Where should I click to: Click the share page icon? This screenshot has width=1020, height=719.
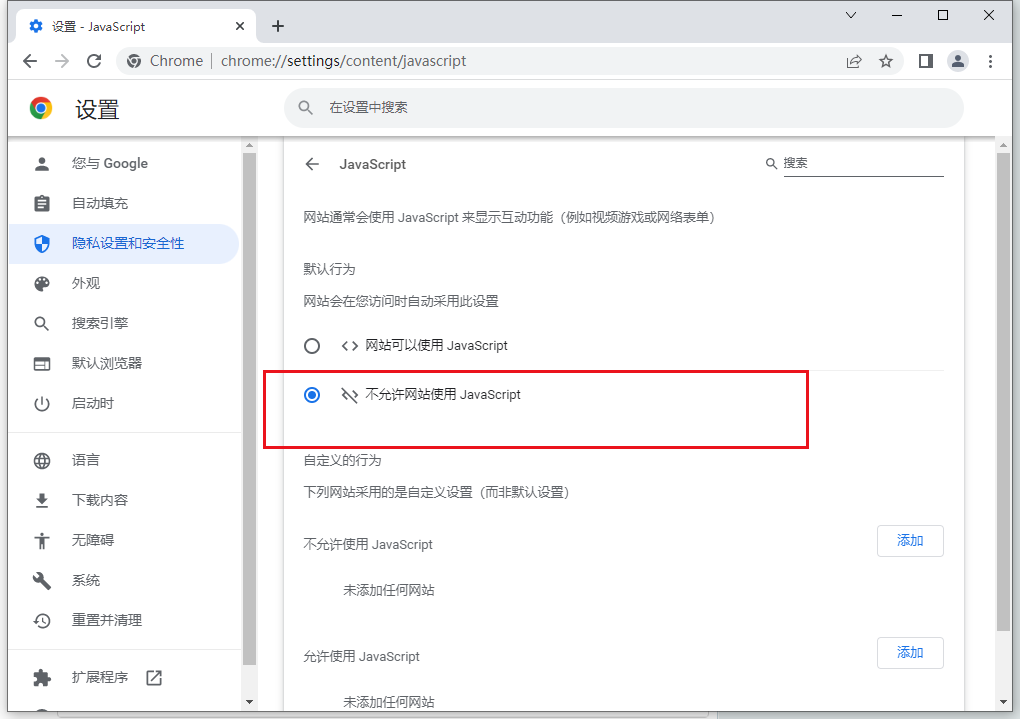click(853, 61)
